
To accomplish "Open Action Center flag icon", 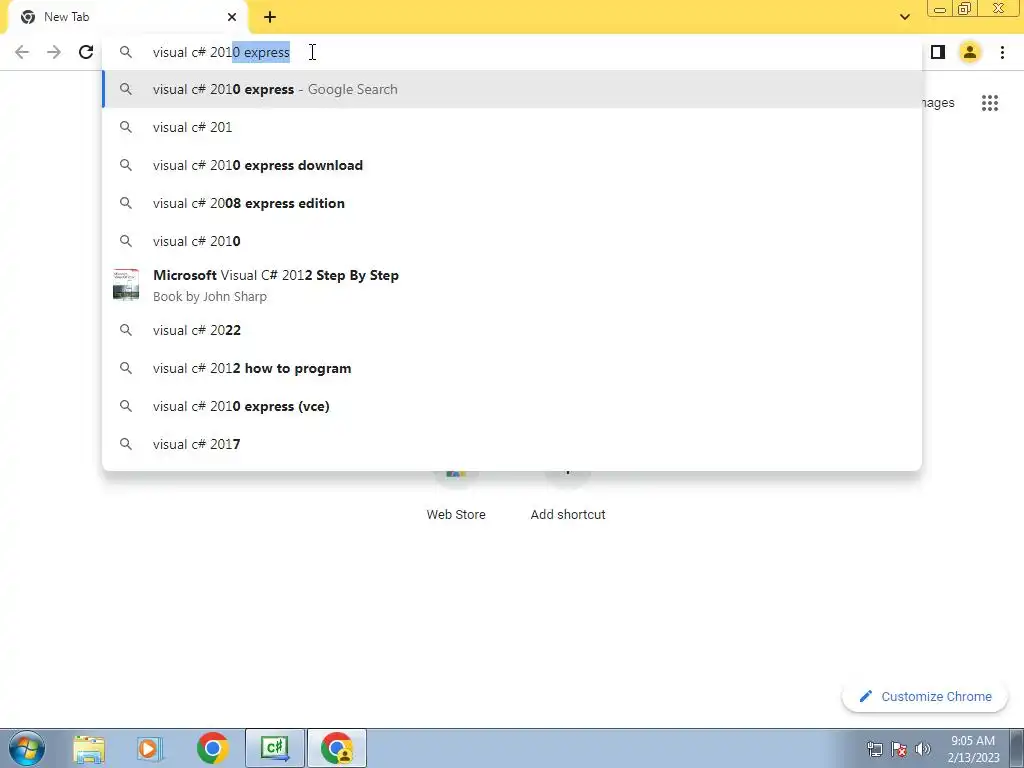I will coord(899,749).
